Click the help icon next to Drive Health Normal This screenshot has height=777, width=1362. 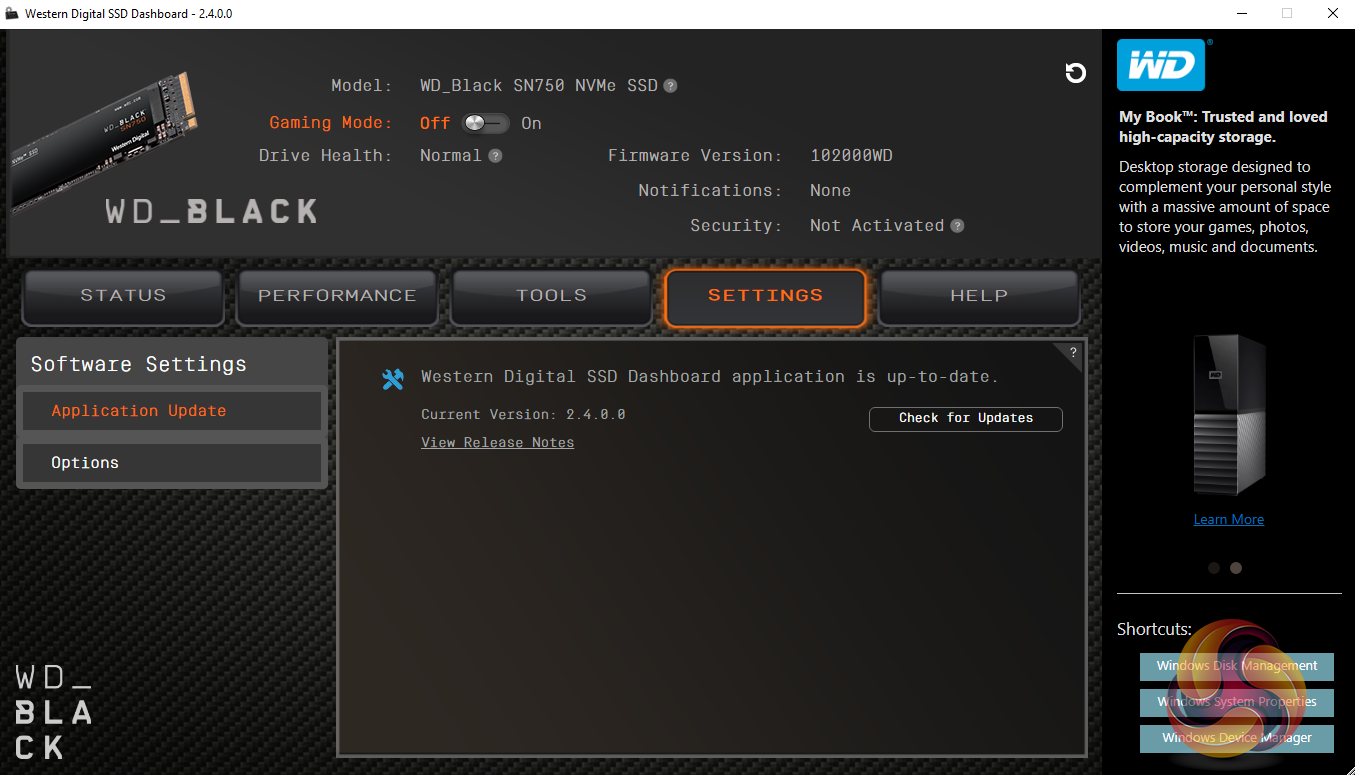[495, 156]
